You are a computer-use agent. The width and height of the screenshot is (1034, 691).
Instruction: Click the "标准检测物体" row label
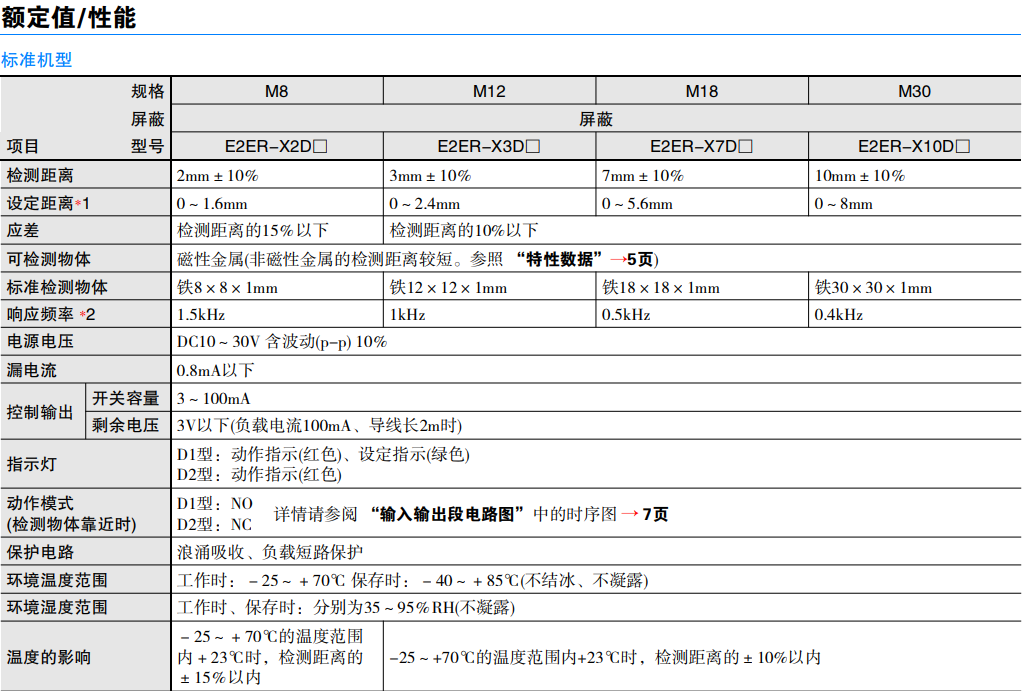tap(57, 287)
